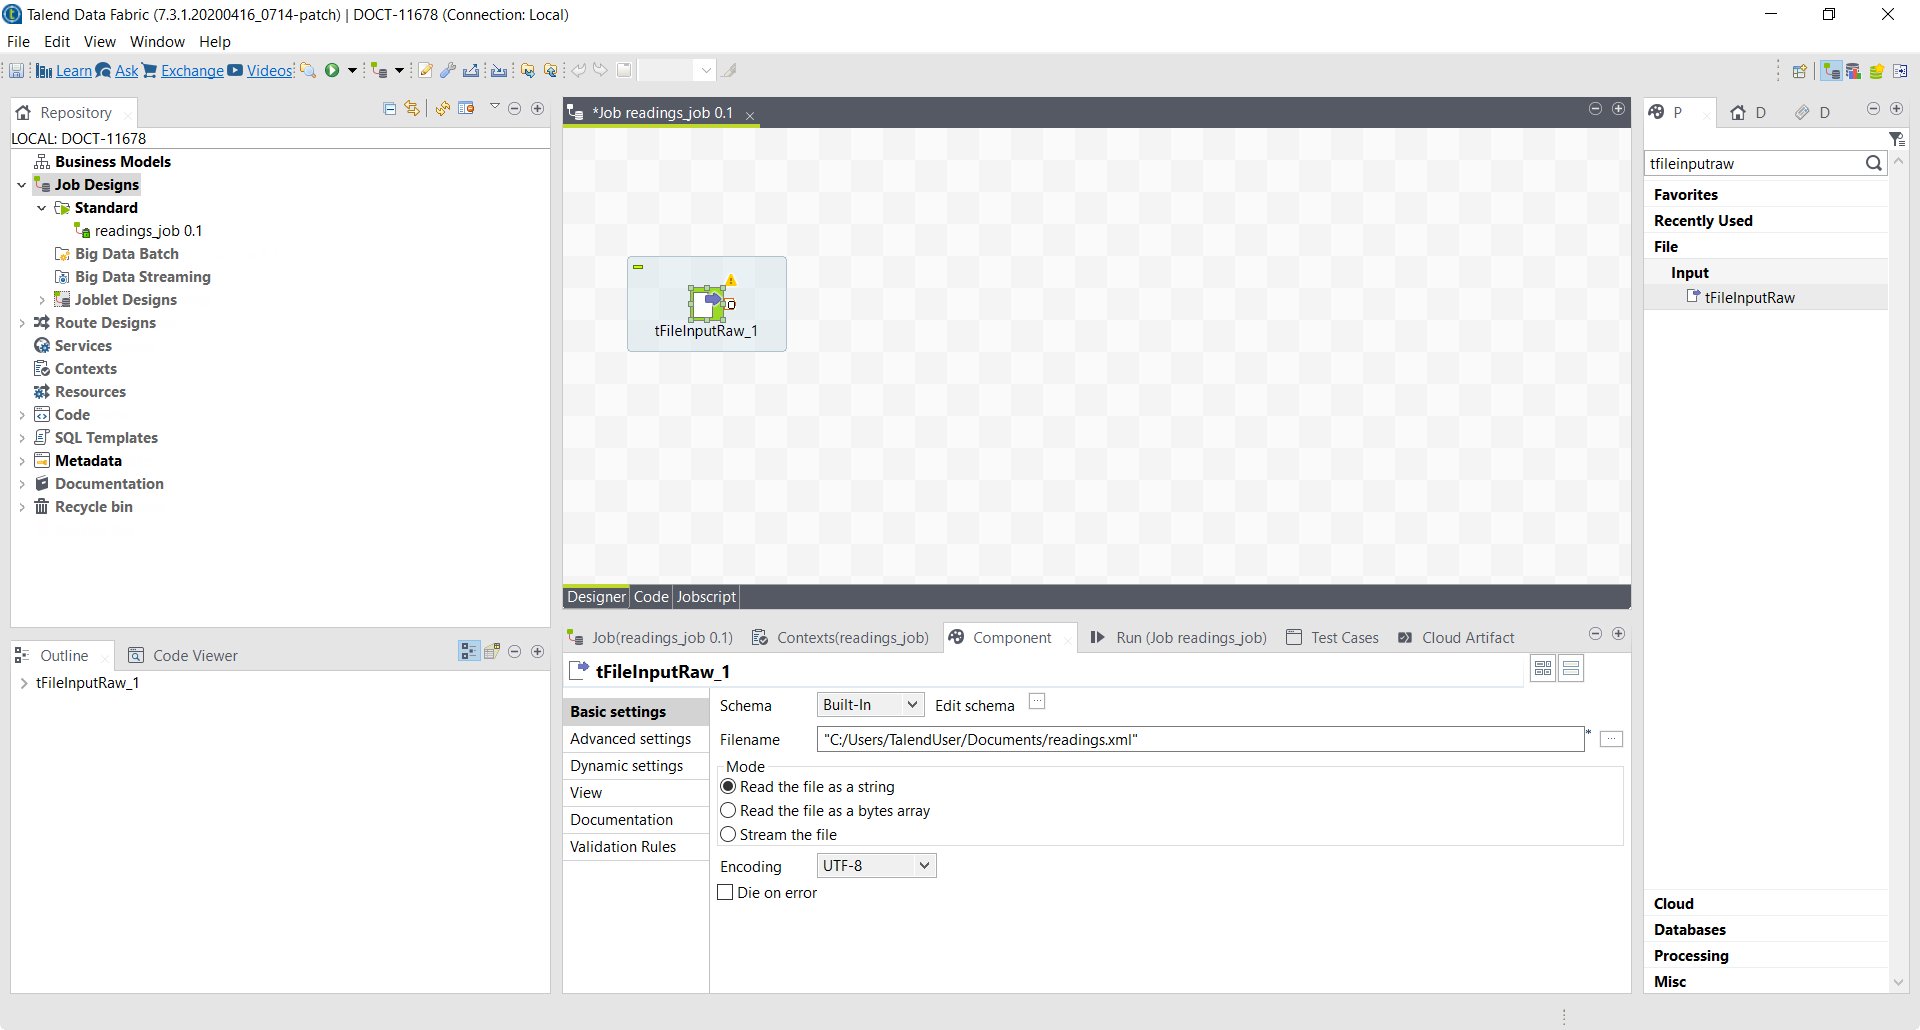
Task: Click Link with Editor icon in Repository
Action: pos(412,108)
